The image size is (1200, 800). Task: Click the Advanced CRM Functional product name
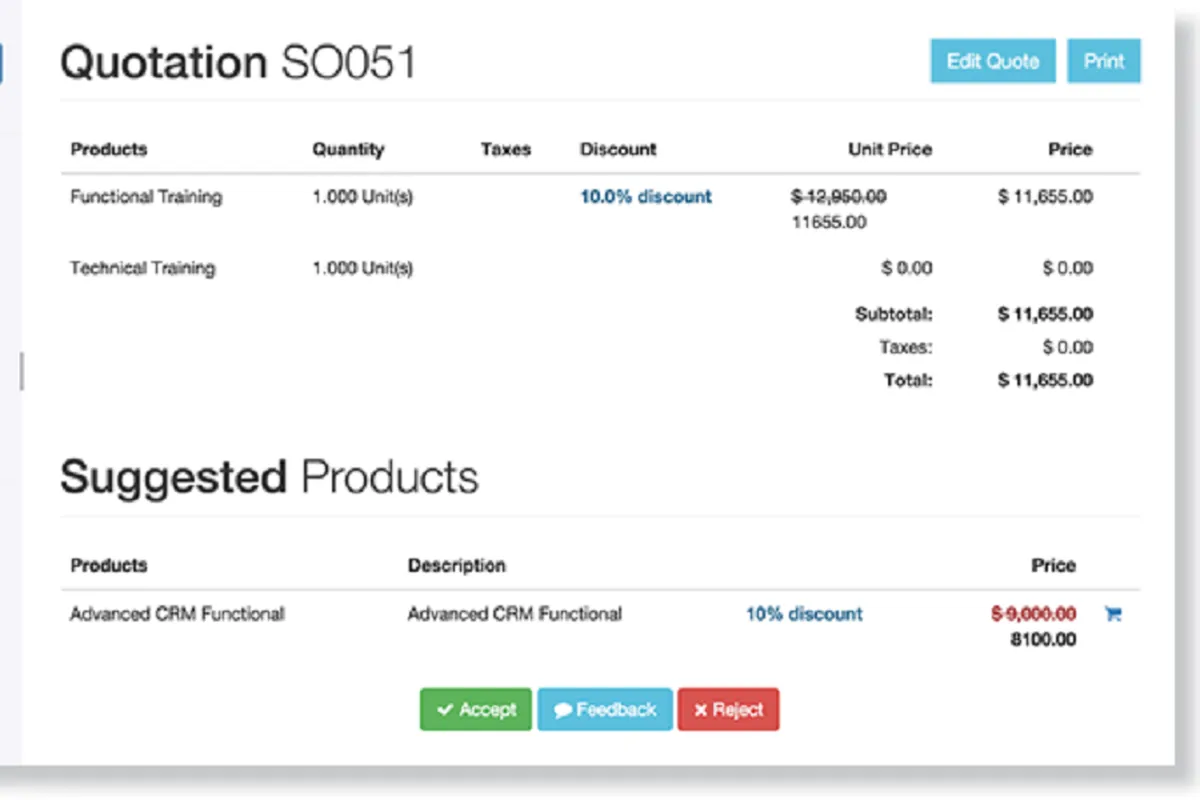pyautogui.click(x=177, y=614)
